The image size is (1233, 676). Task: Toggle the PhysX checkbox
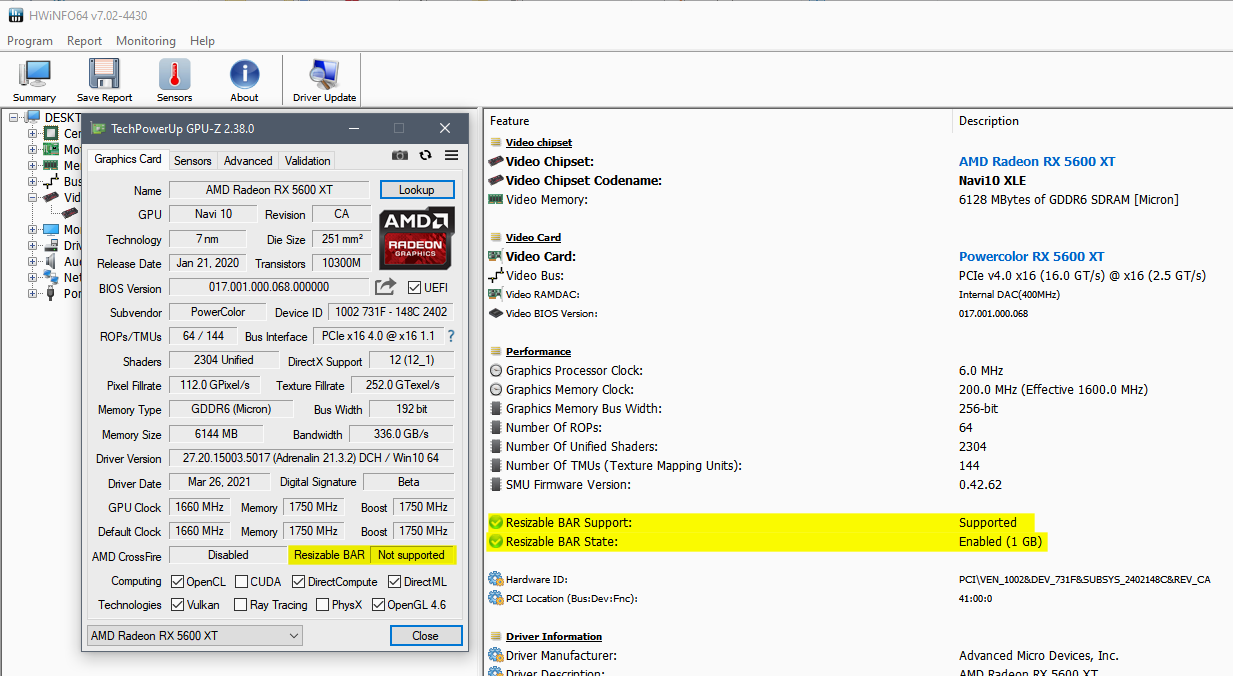(322, 604)
